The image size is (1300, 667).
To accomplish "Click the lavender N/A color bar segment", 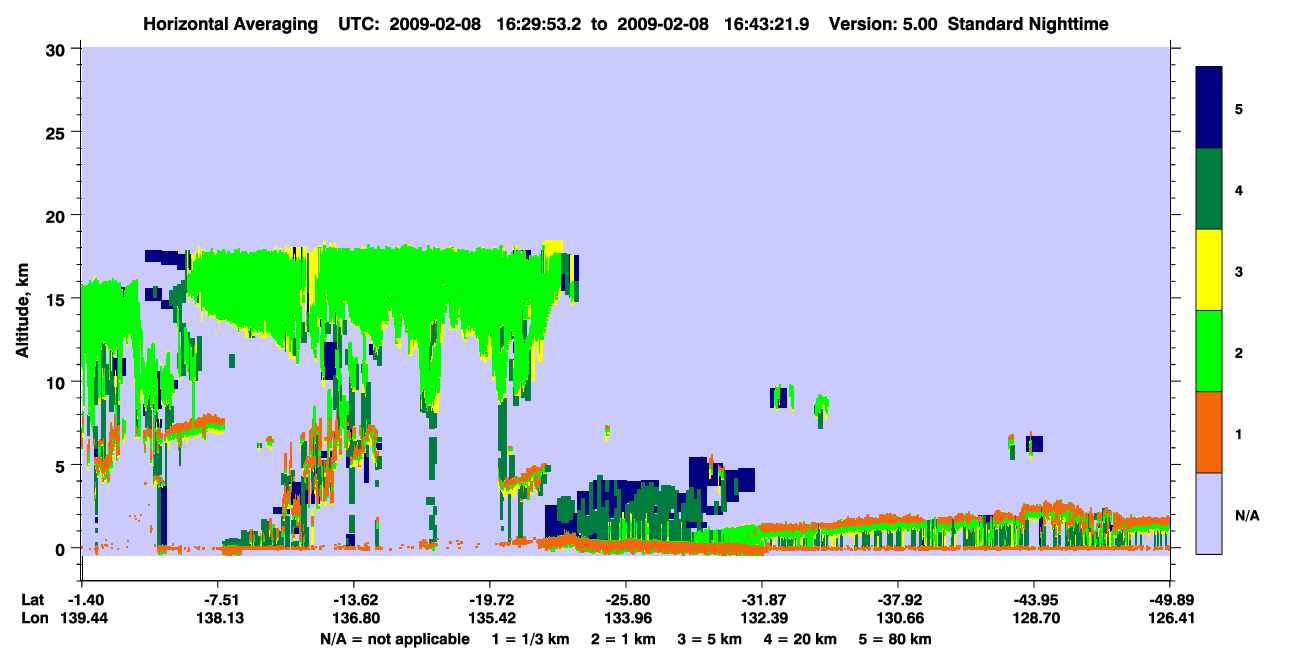I will tap(1209, 512).
